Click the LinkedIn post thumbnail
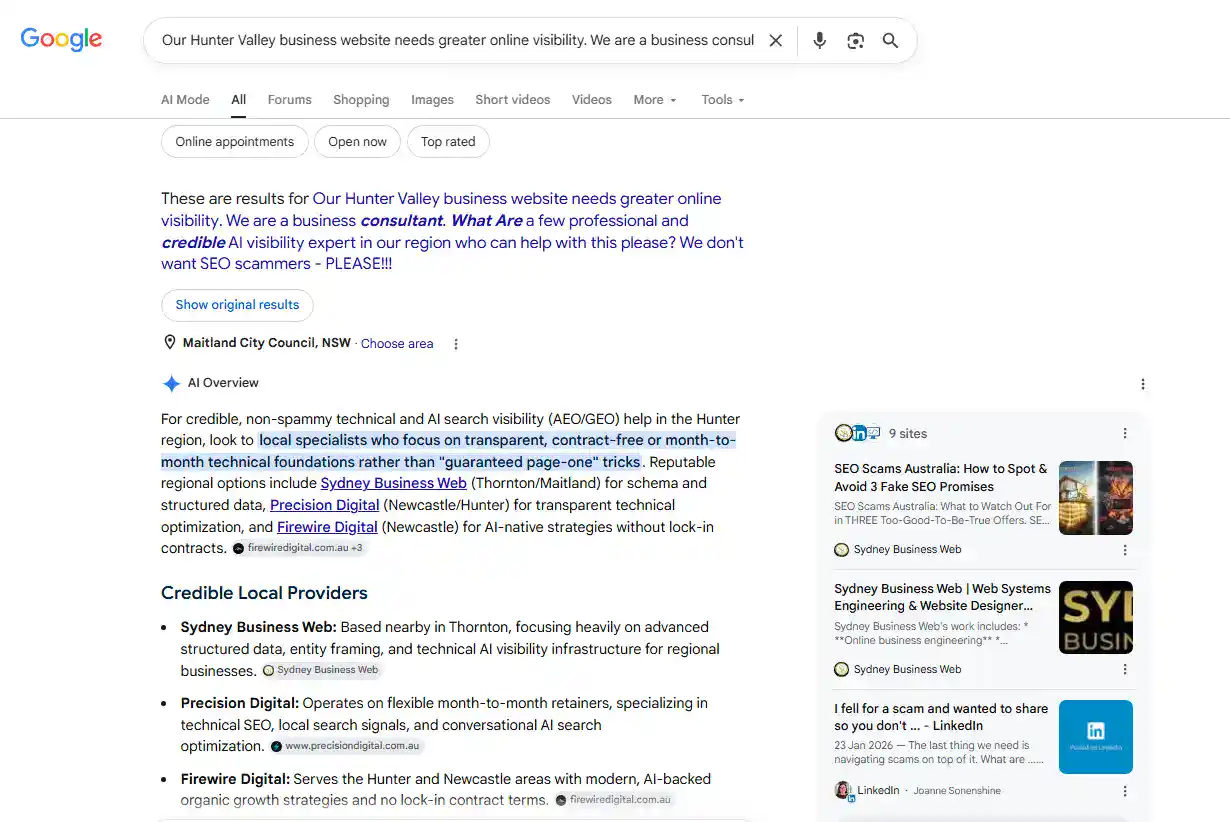 (x=1096, y=737)
